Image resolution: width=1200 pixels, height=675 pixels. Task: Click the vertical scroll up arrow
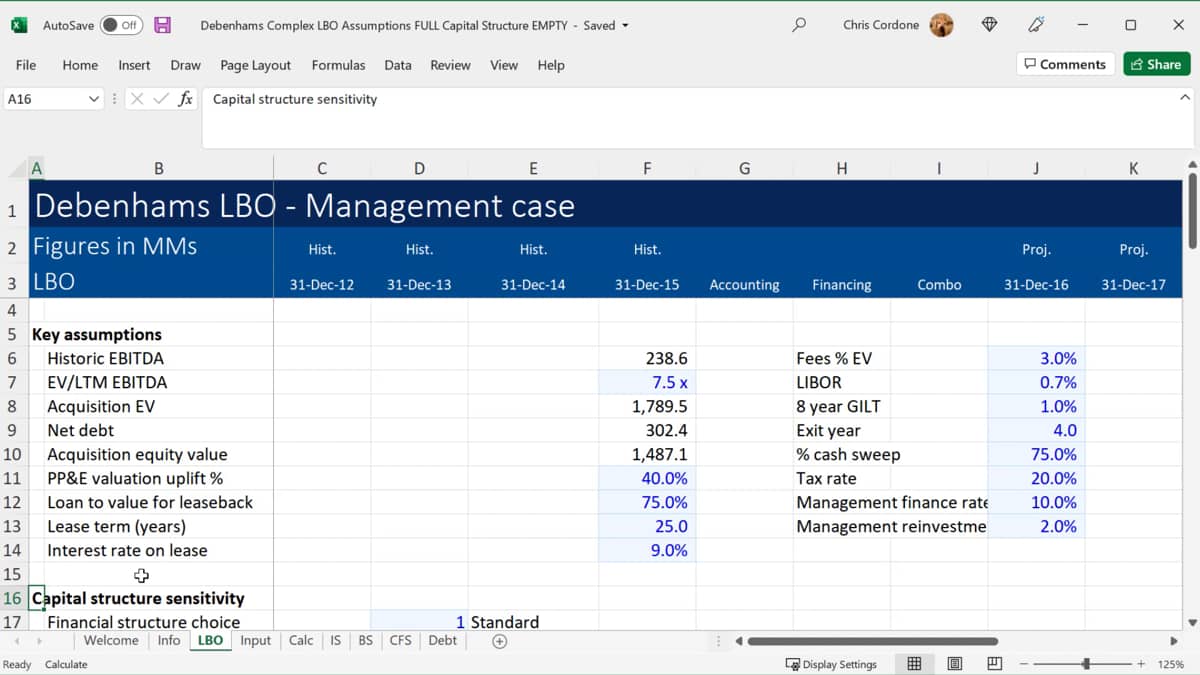coord(1191,165)
